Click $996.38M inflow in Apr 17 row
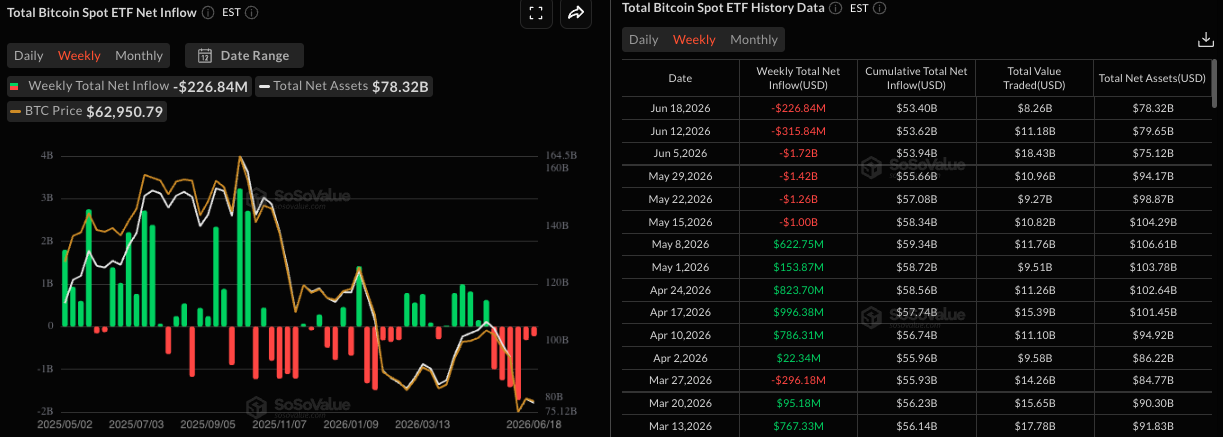The height and width of the screenshot is (437, 1223). (x=797, y=312)
